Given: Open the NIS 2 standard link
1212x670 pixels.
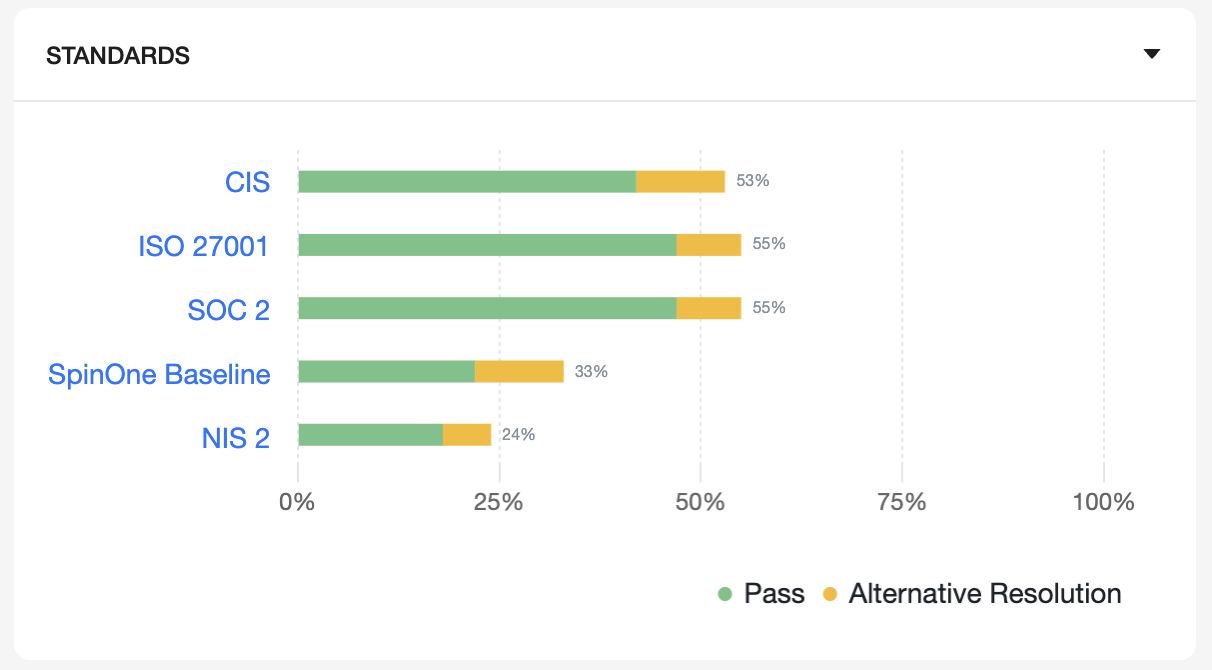Looking at the screenshot, I should coord(236,437).
